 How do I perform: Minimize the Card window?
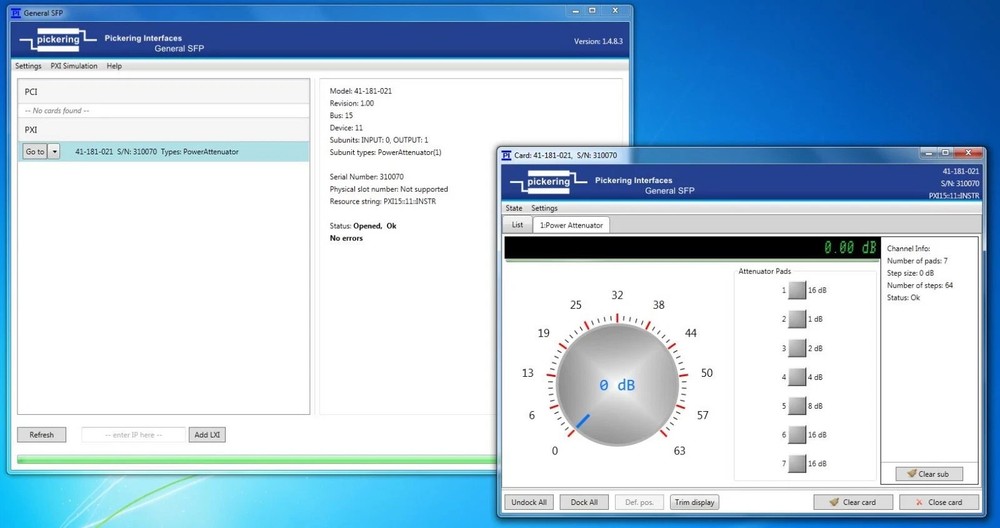pyautogui.click(x=929, y=153)
